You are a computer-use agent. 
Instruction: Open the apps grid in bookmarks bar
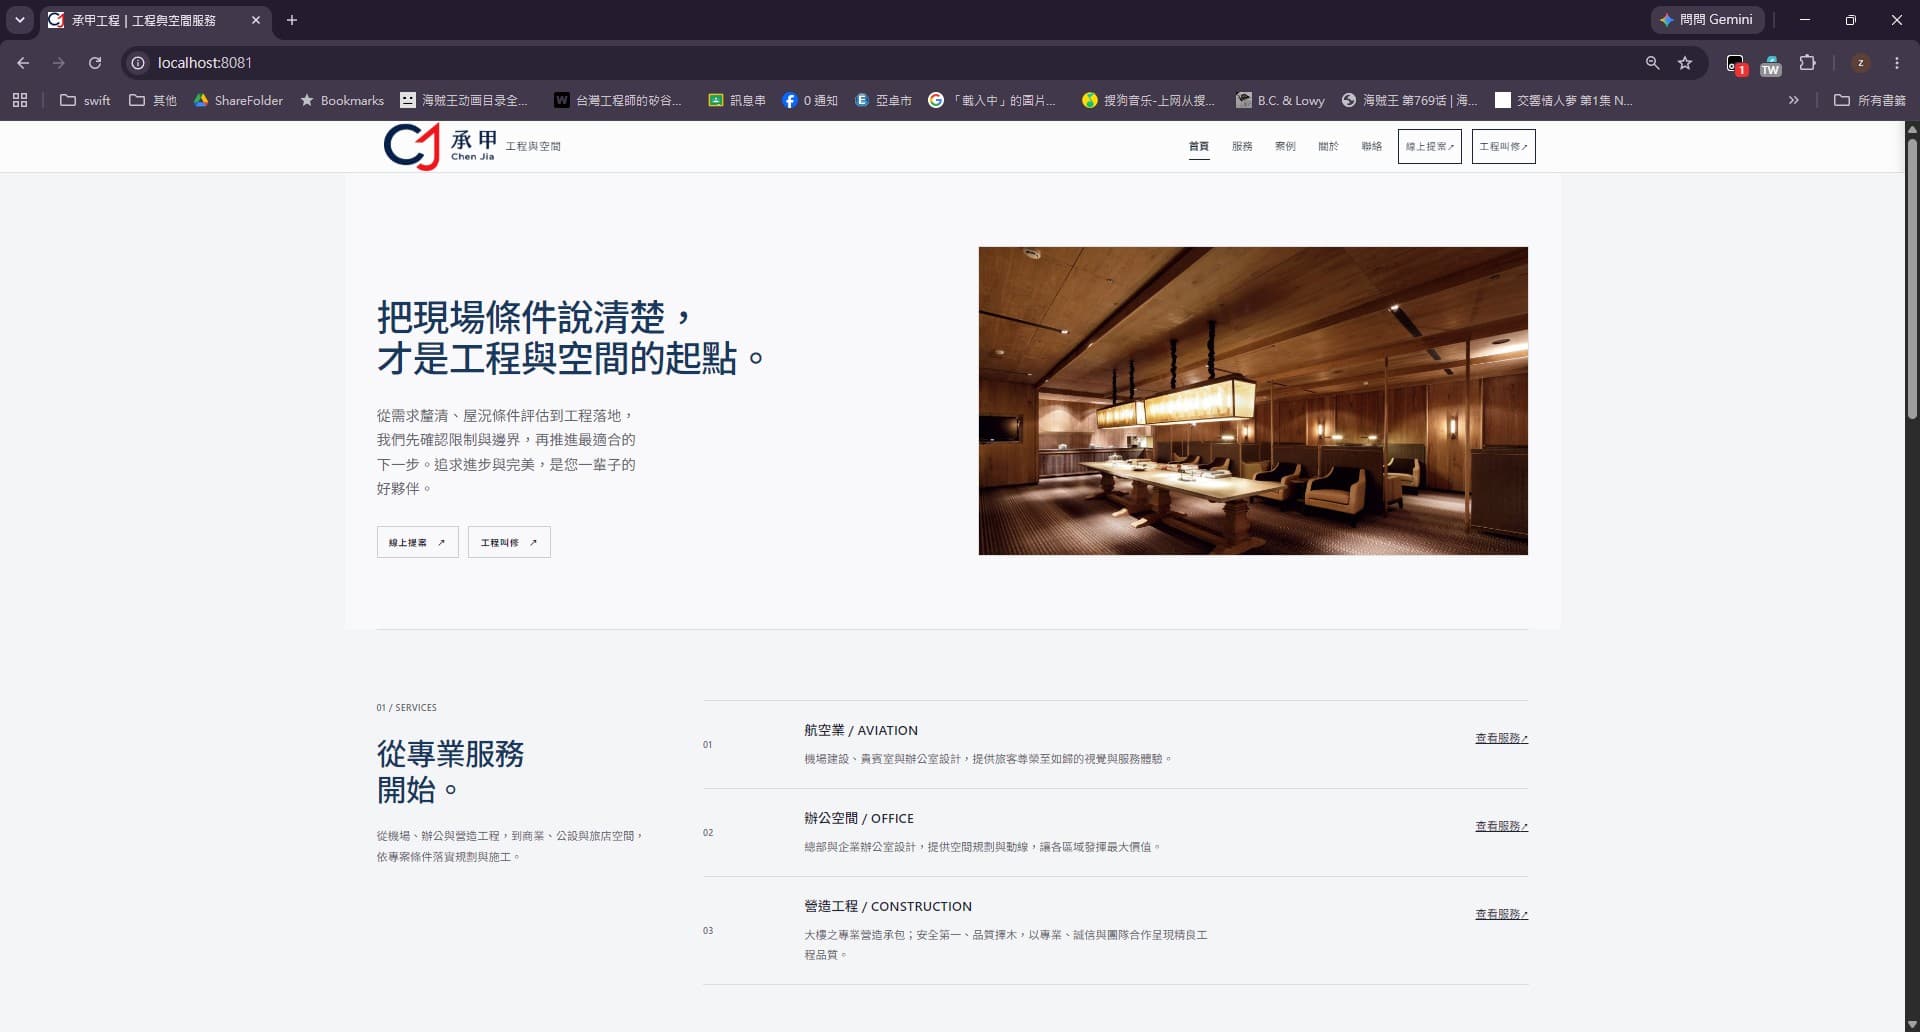20,100
